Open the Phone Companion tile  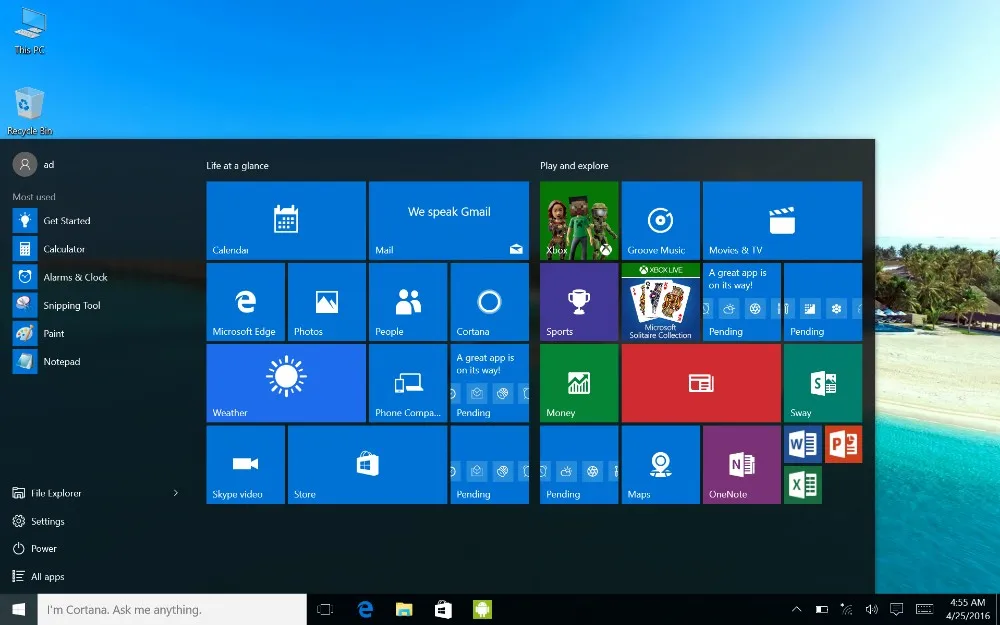click(408, 383)
